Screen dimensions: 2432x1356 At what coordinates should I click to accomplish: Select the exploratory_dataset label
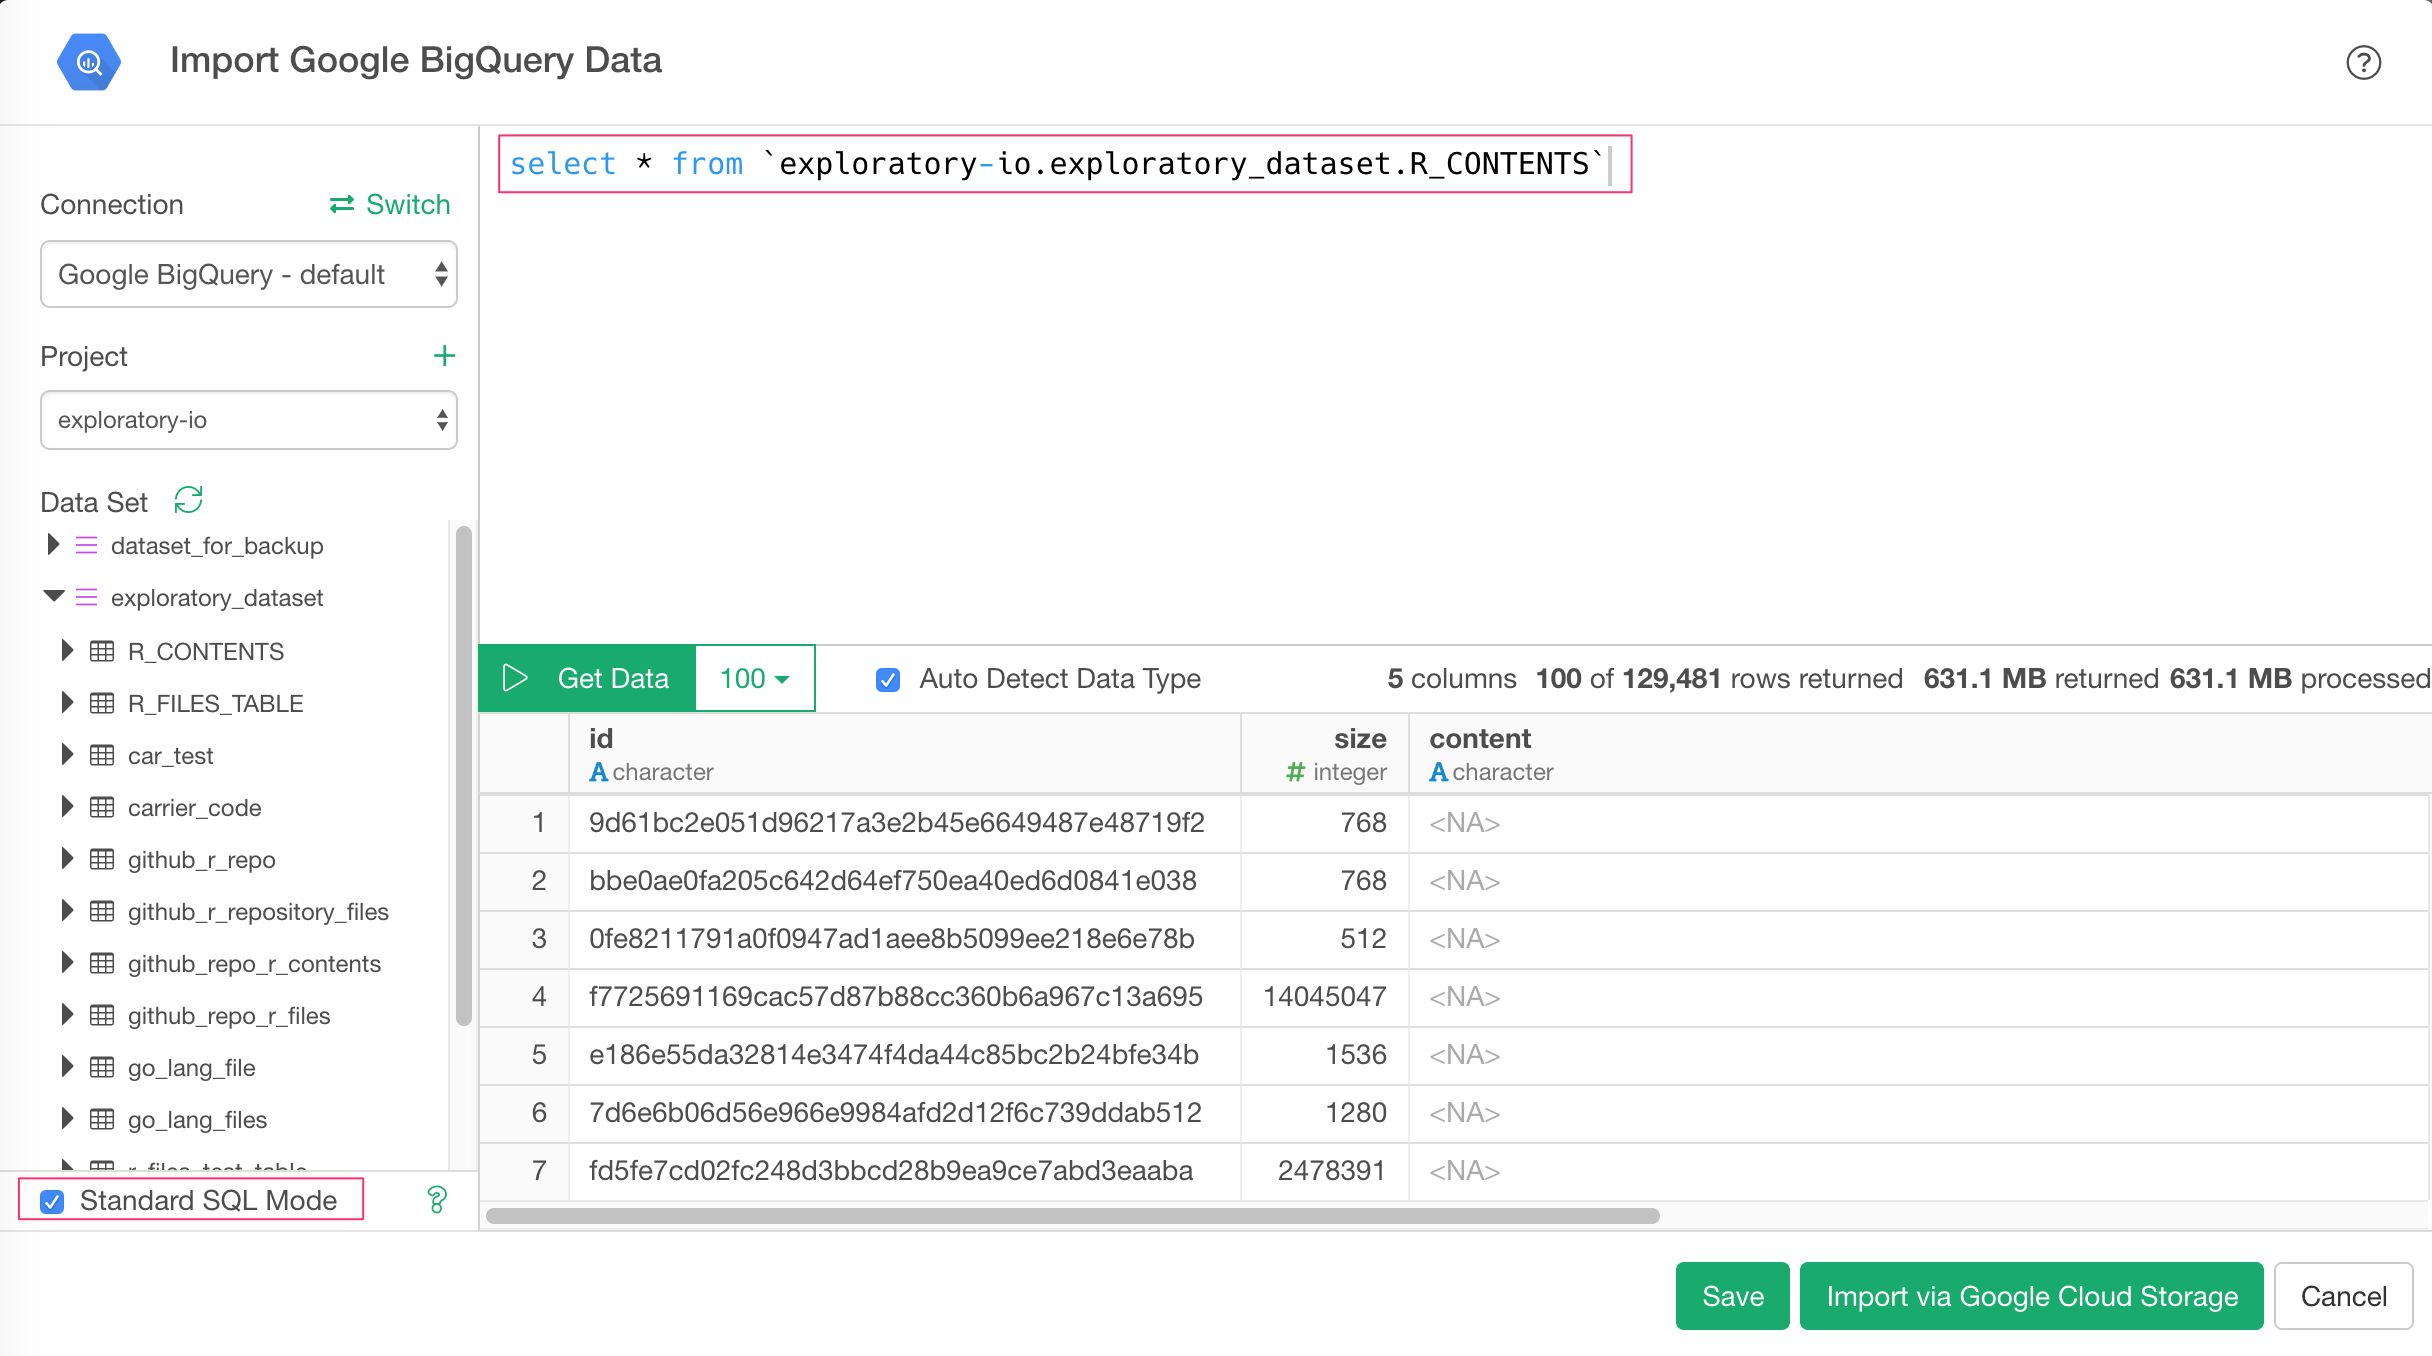coord(217,598)
